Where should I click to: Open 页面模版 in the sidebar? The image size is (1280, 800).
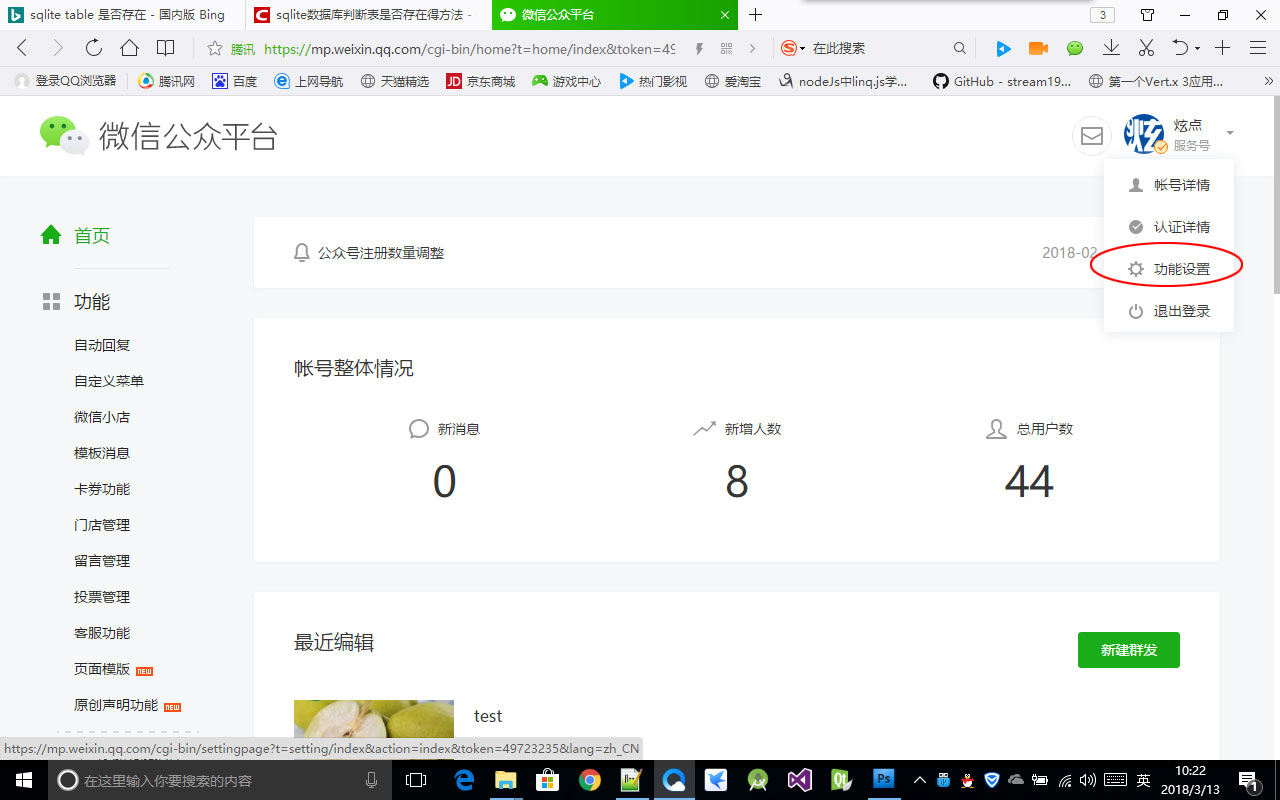(x=102, y=669)
